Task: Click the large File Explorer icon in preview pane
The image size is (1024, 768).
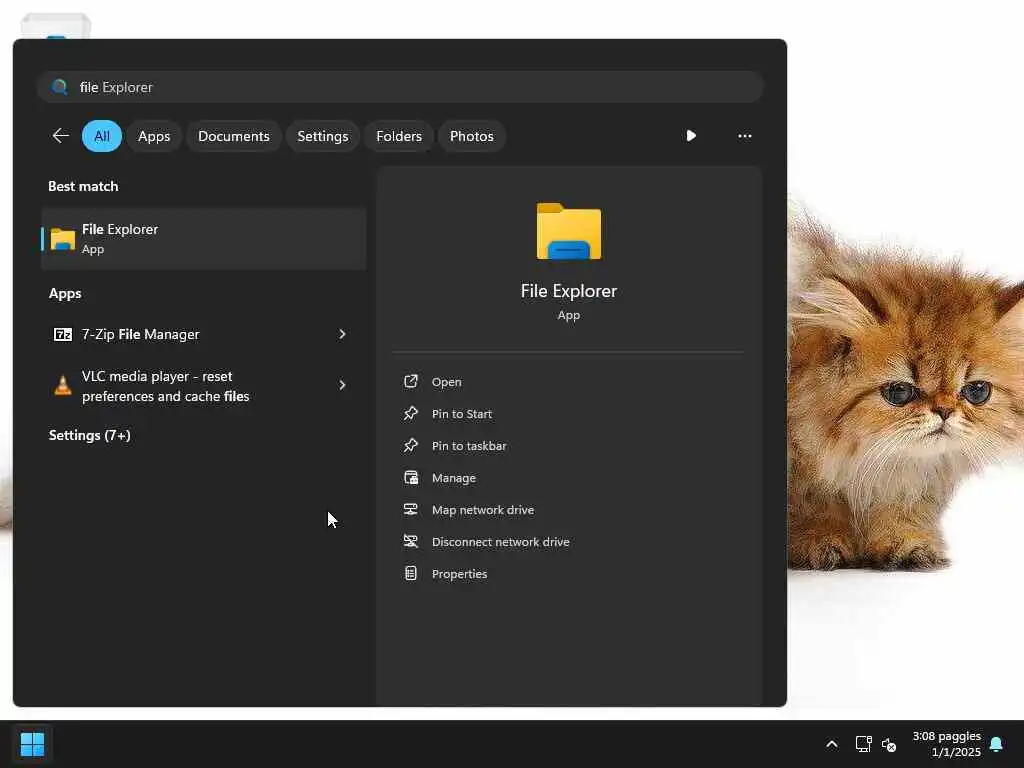Action: point(569,231)
